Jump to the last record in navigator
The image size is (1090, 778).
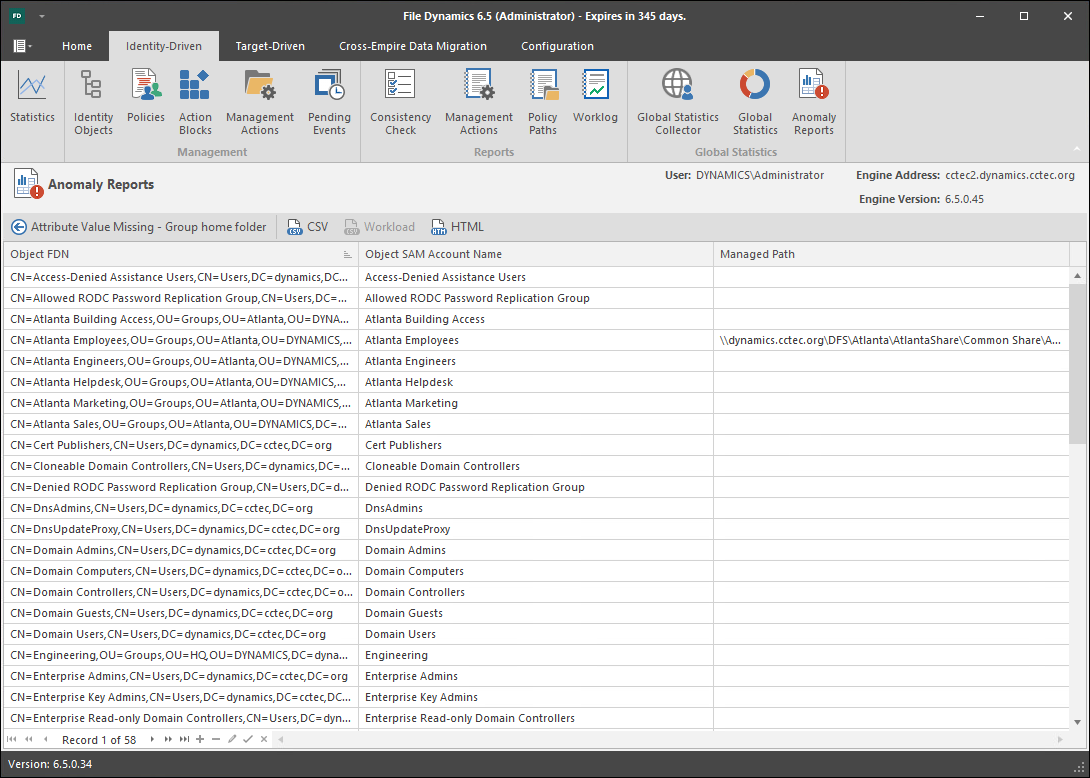[184, 740]
